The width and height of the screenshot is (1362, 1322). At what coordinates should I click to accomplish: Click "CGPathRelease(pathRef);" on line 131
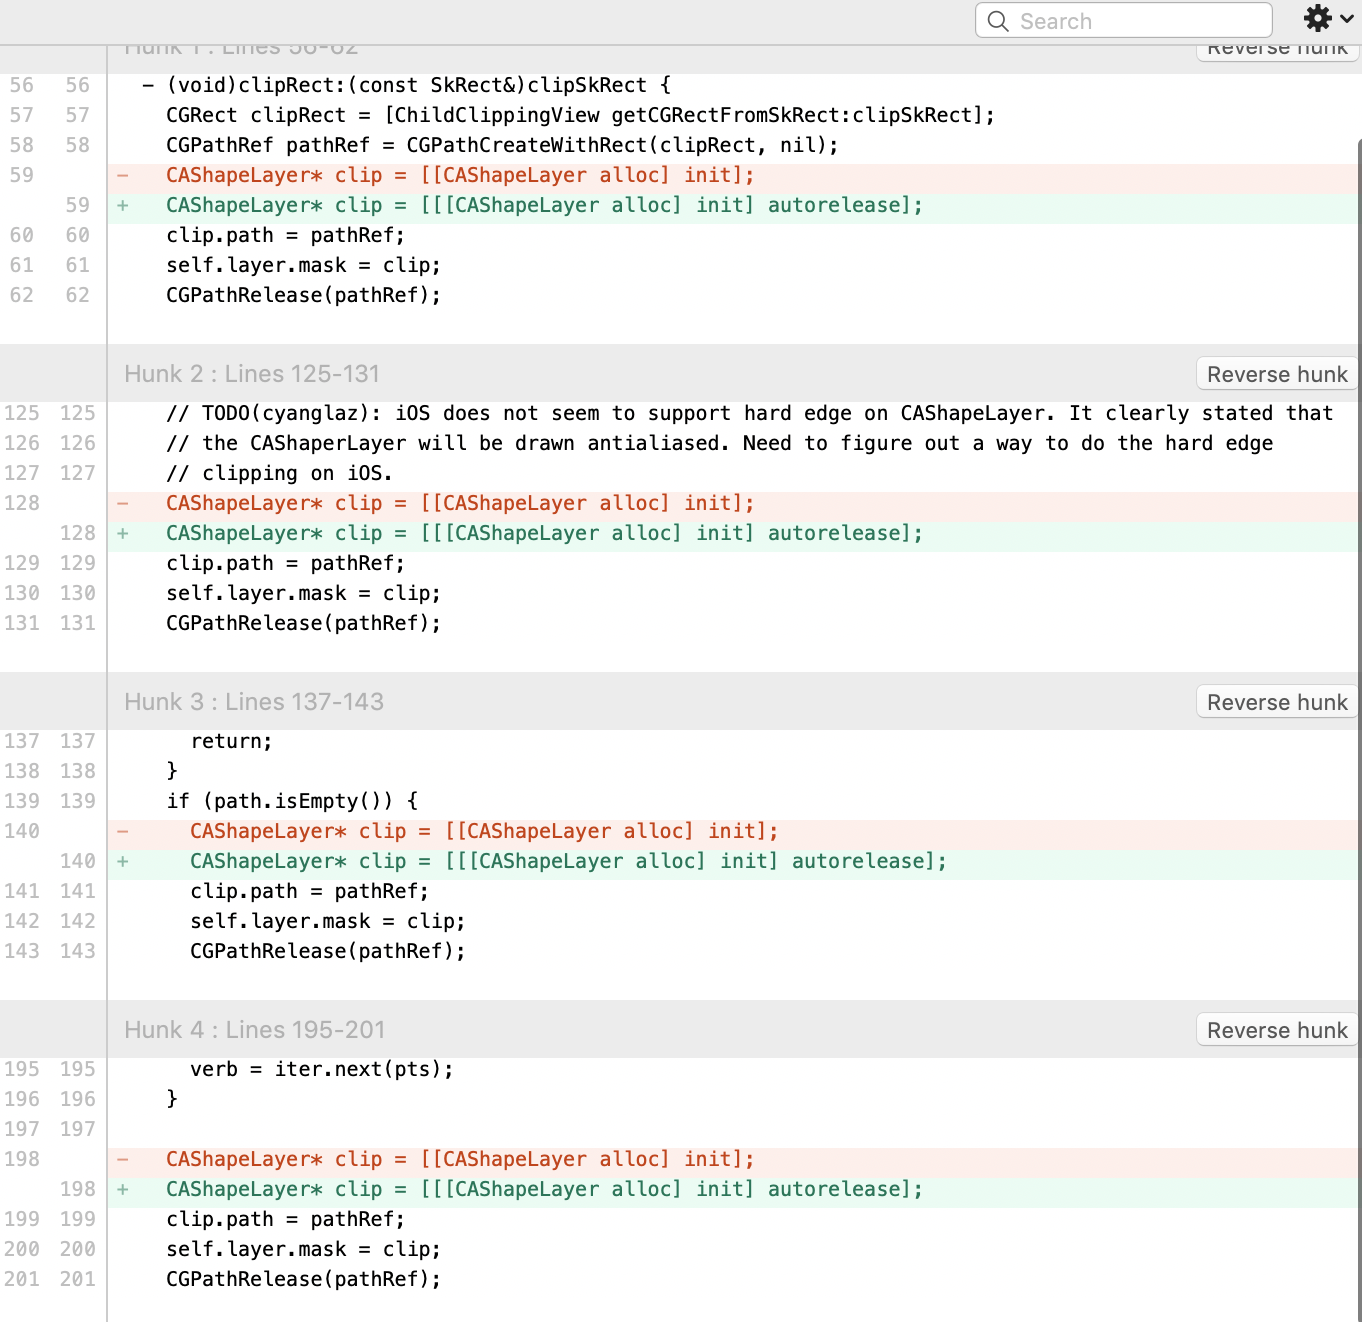[303, 623]
